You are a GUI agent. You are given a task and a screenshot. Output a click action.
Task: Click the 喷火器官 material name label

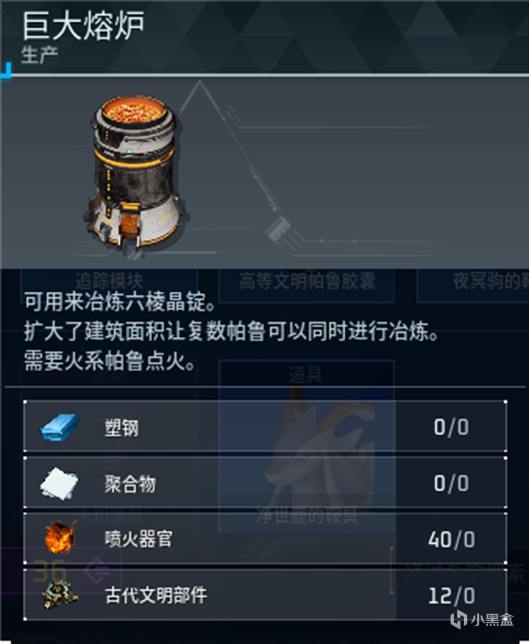tap(138, 539)
